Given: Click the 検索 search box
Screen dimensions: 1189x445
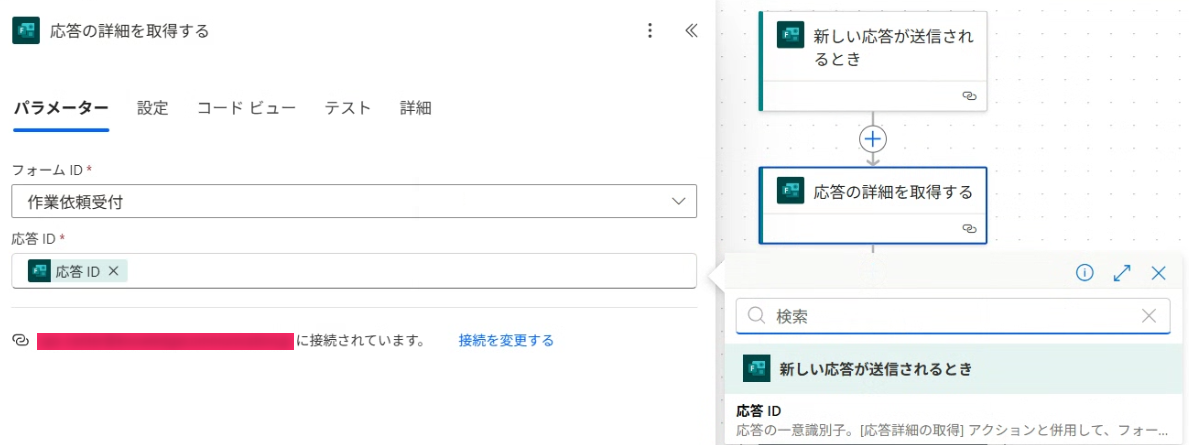Looking at the screenshot, I should pyautogui.click(x=953, y=316).
